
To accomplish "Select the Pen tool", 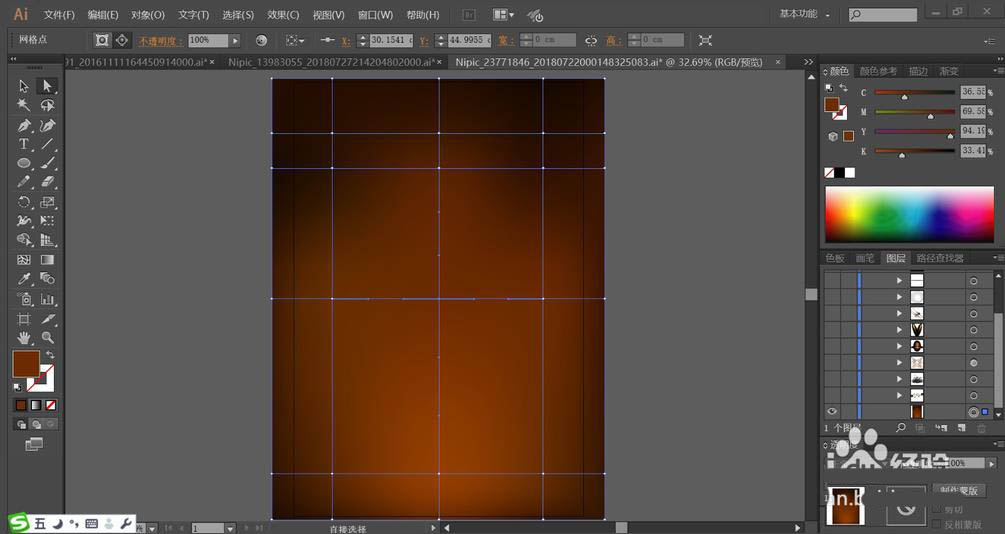I will 24,125.
